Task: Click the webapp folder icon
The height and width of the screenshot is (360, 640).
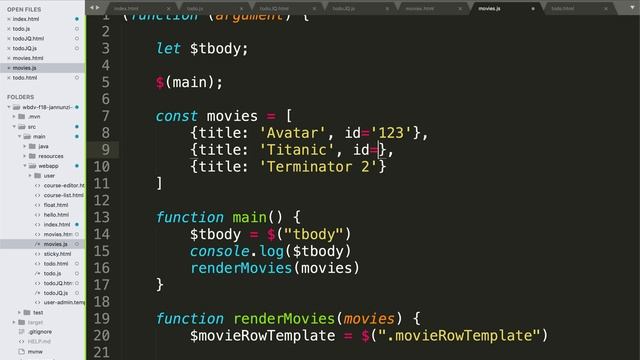Action: pyautogui.click(x=32, y=166)
